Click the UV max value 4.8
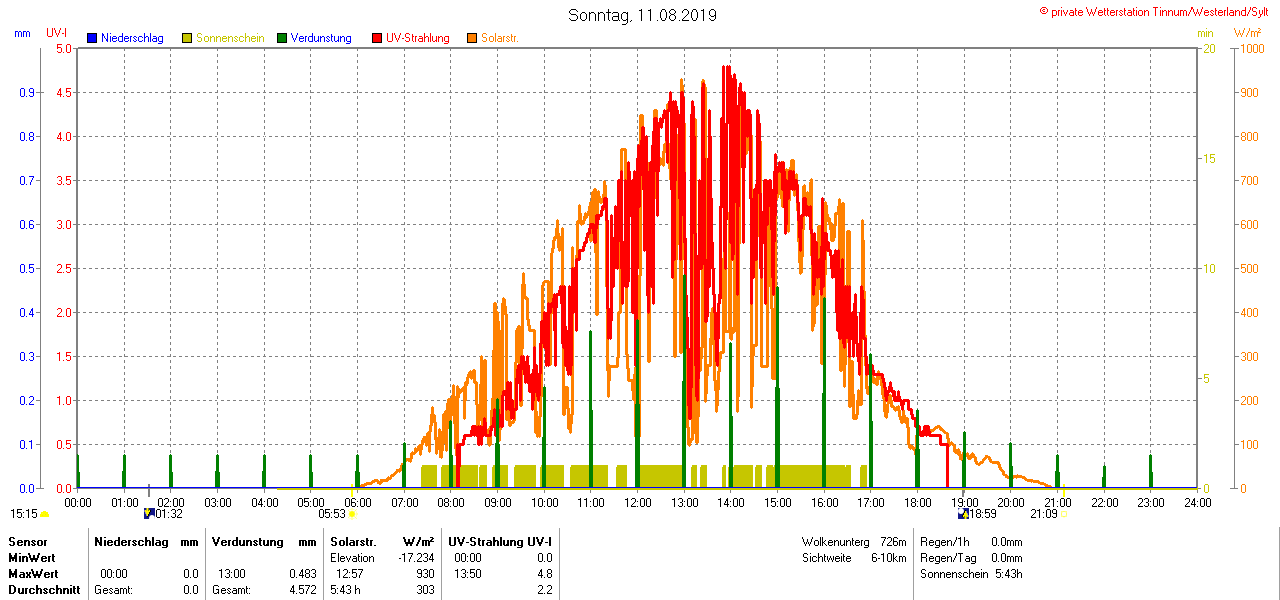The height and width of the screenshot is (600, 1280). click(x=544, y=574)
